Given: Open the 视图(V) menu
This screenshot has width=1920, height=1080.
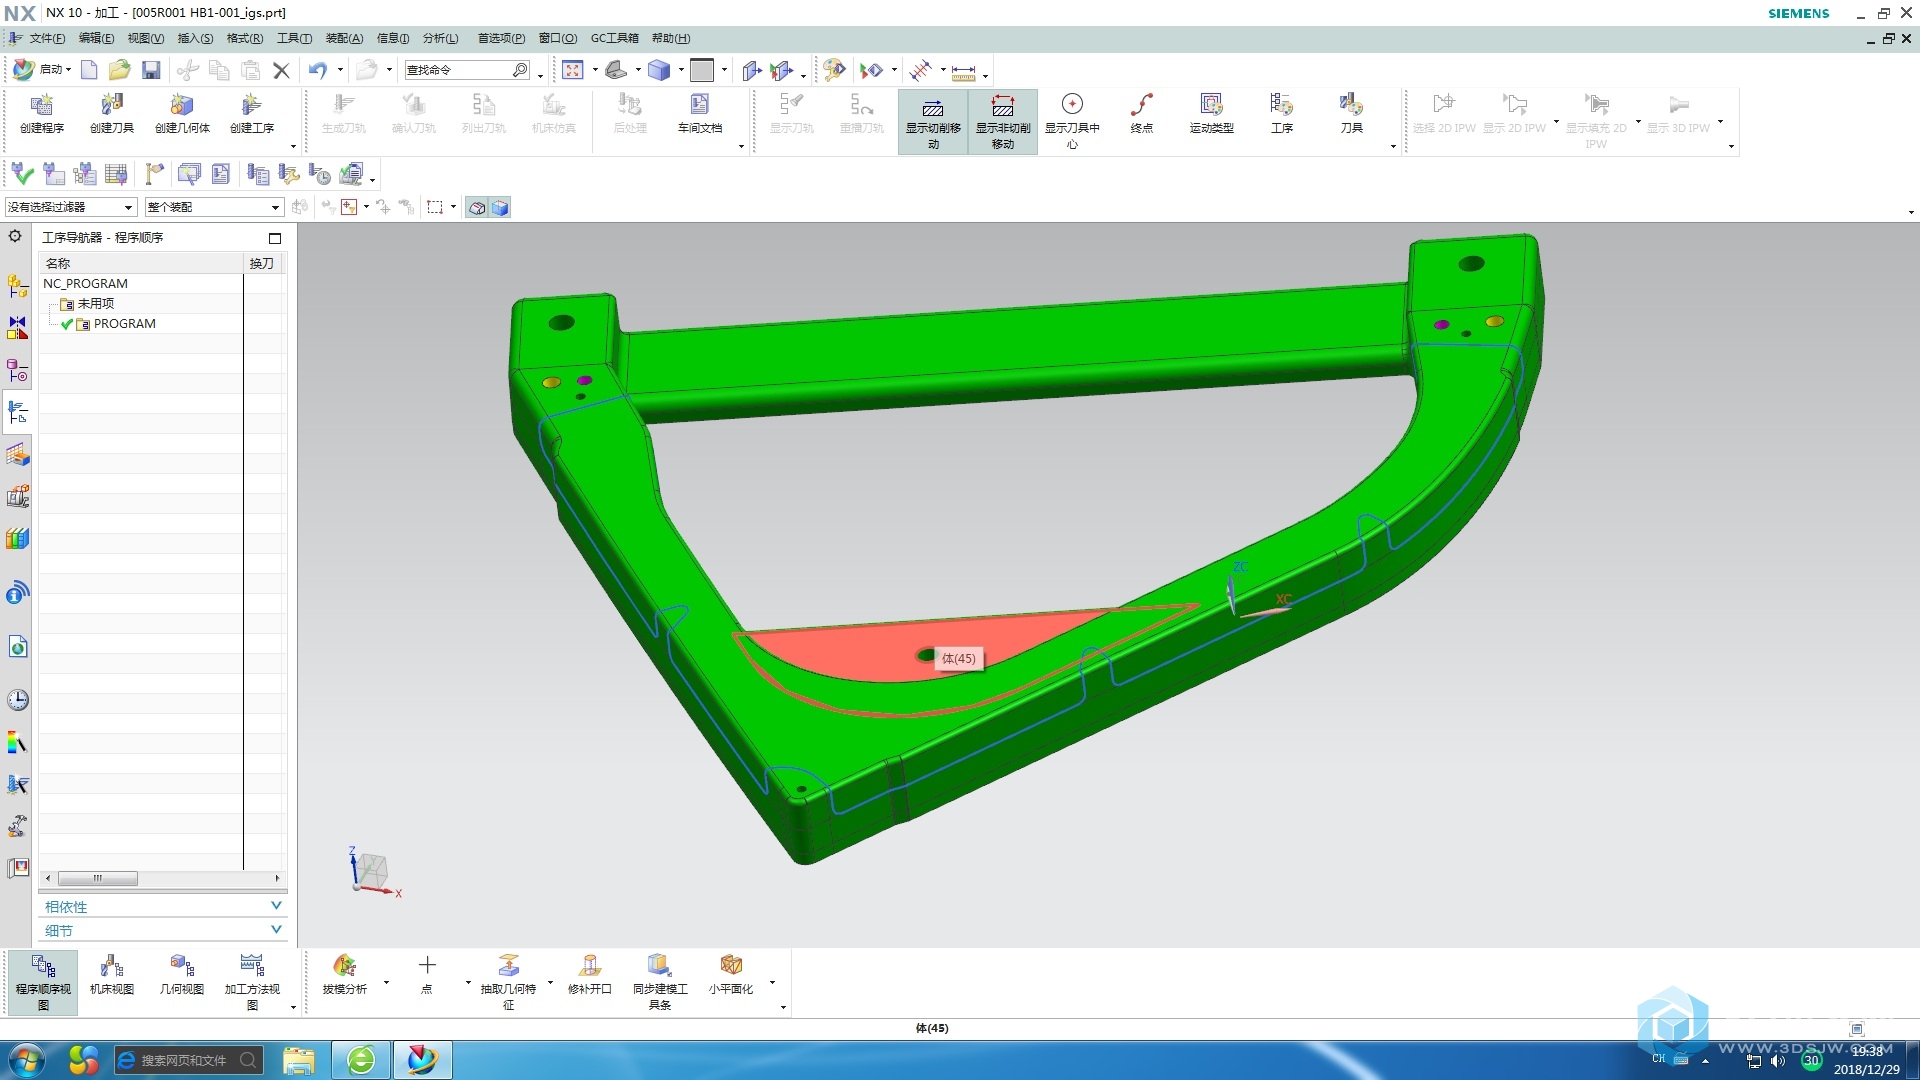Looking at the screenshot, I should point(145,38).
